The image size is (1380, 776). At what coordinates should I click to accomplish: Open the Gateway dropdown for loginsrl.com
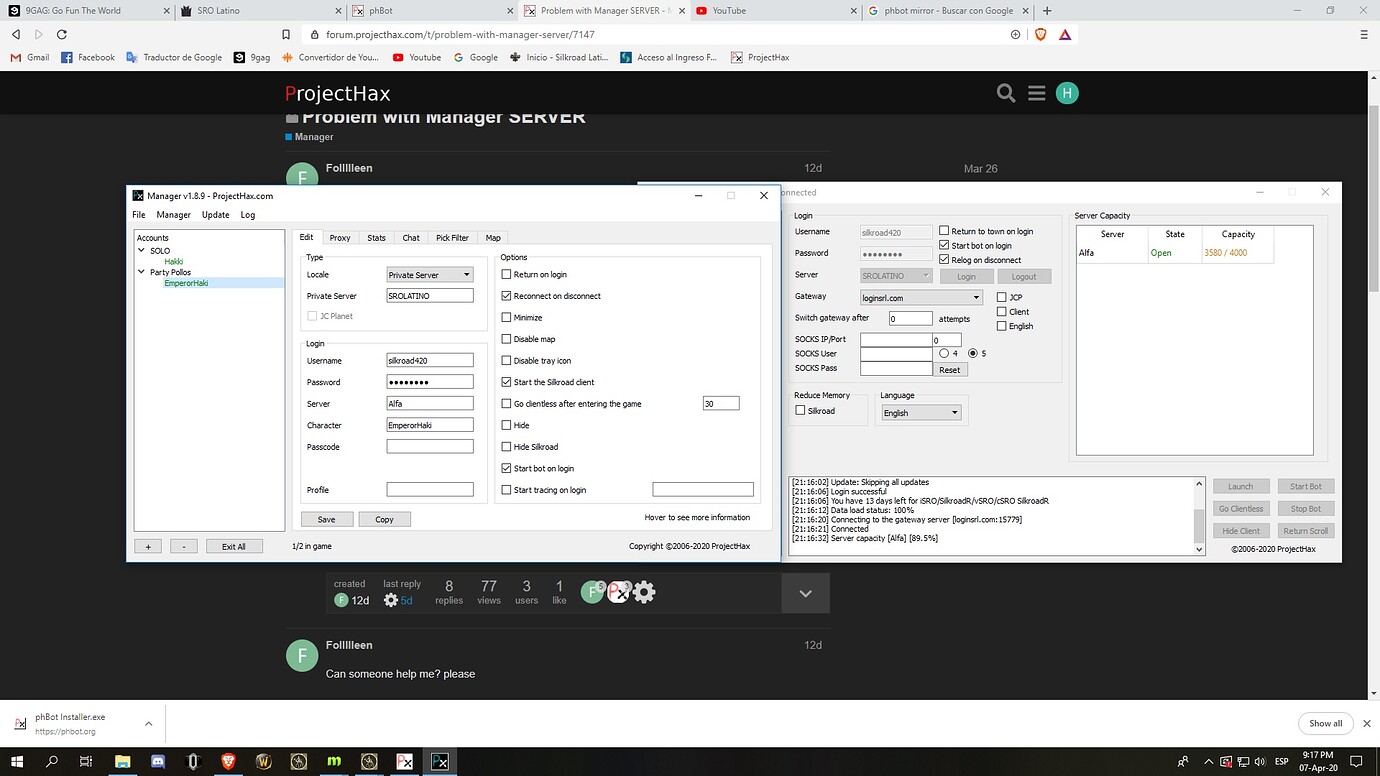[920, 297]
